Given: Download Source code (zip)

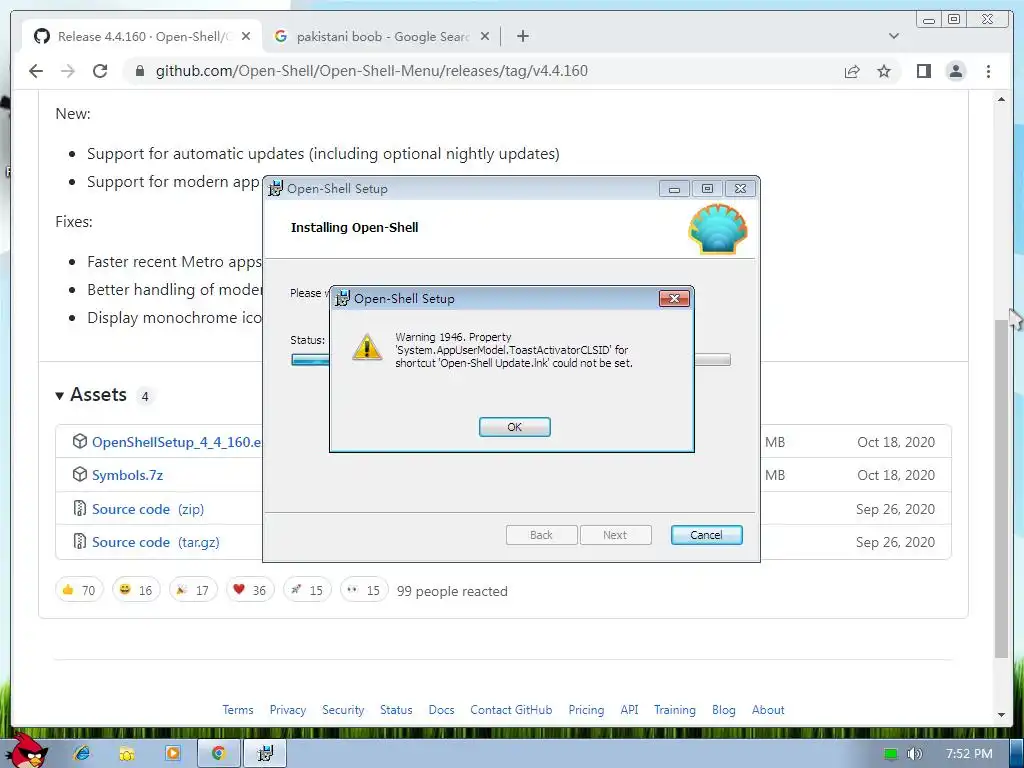Looking at the screenshot, I should (148, 509).
